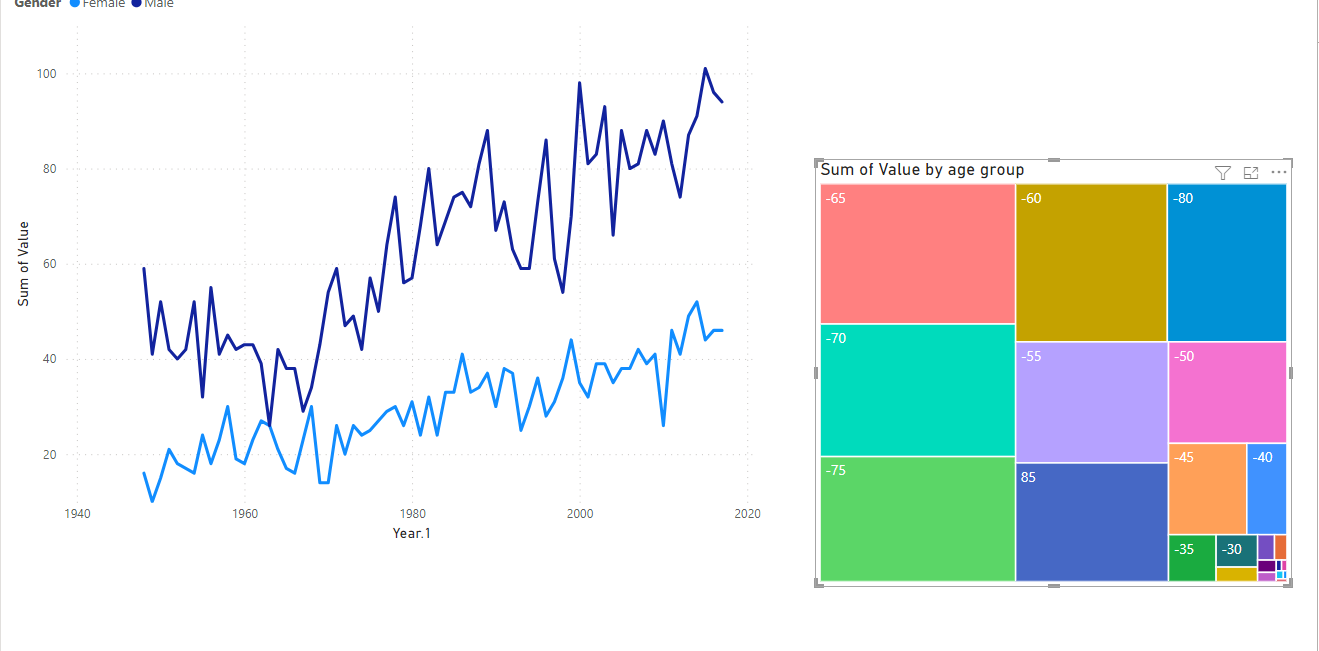Select the -35 green tile

1191,558
